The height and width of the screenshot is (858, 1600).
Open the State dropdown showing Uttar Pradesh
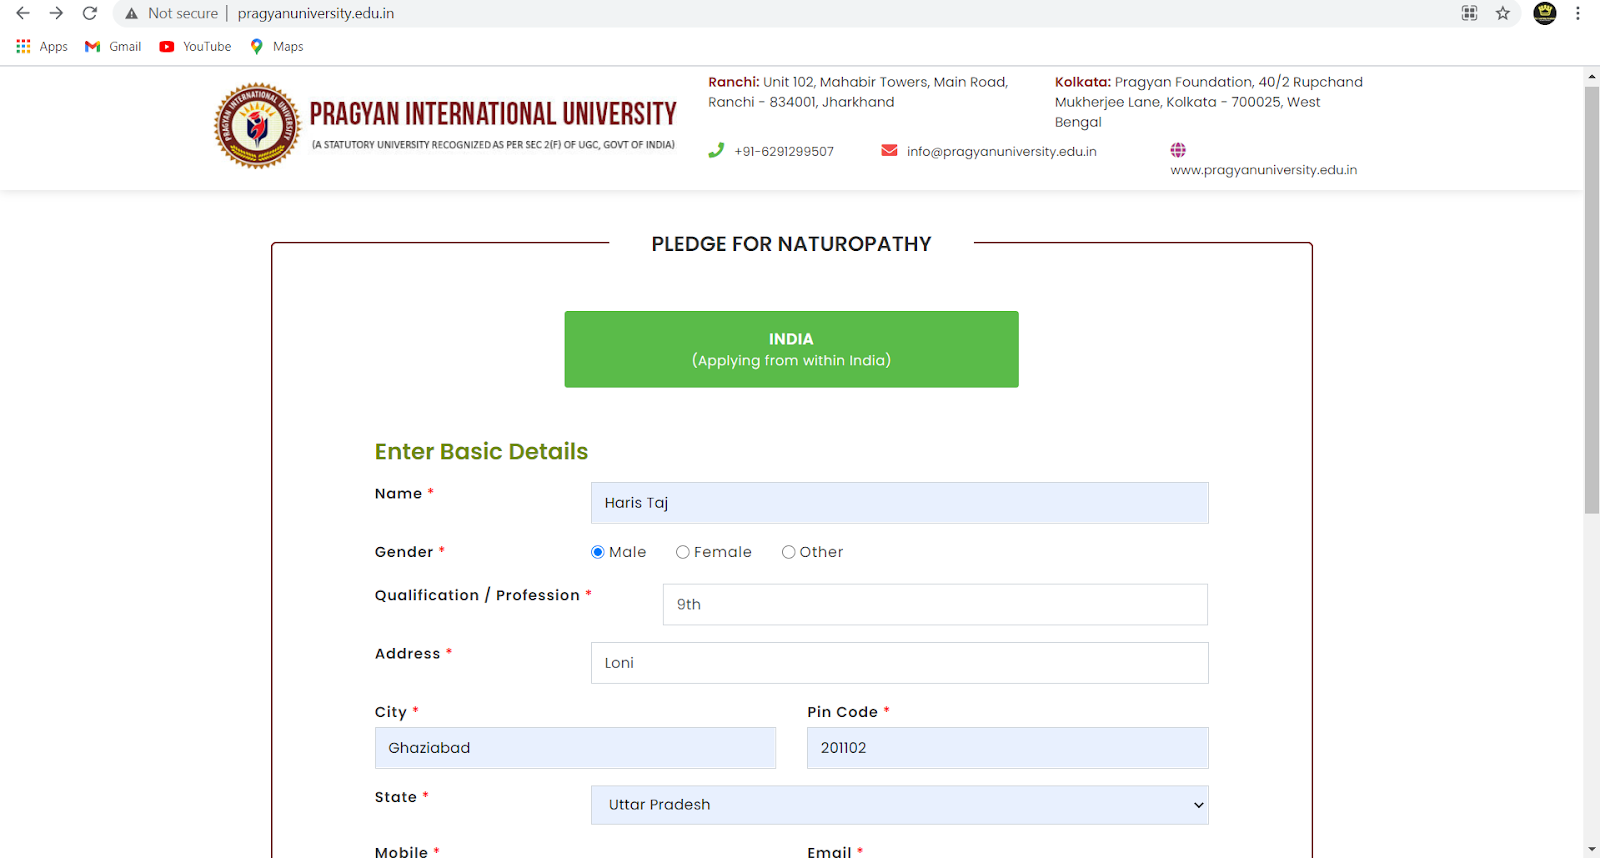[900, 805]
